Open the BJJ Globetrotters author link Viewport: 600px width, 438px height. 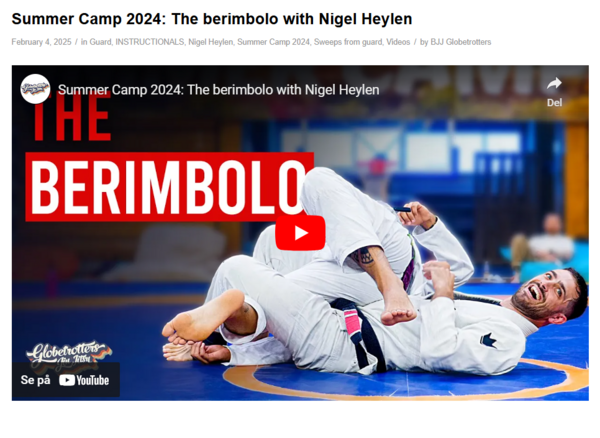[x=461, y=42]
